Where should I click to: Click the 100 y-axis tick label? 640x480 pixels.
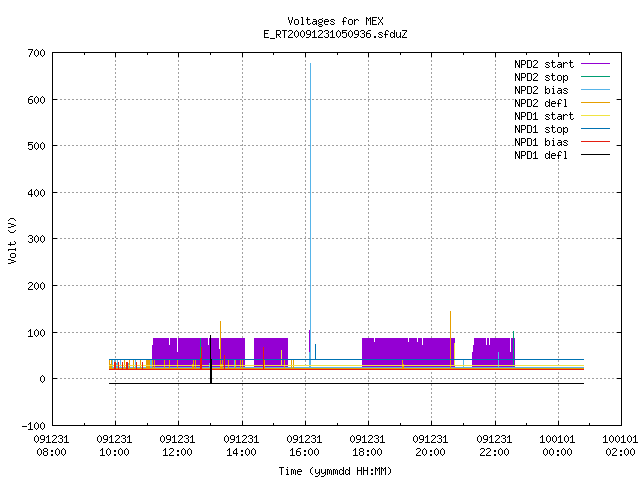36,333
